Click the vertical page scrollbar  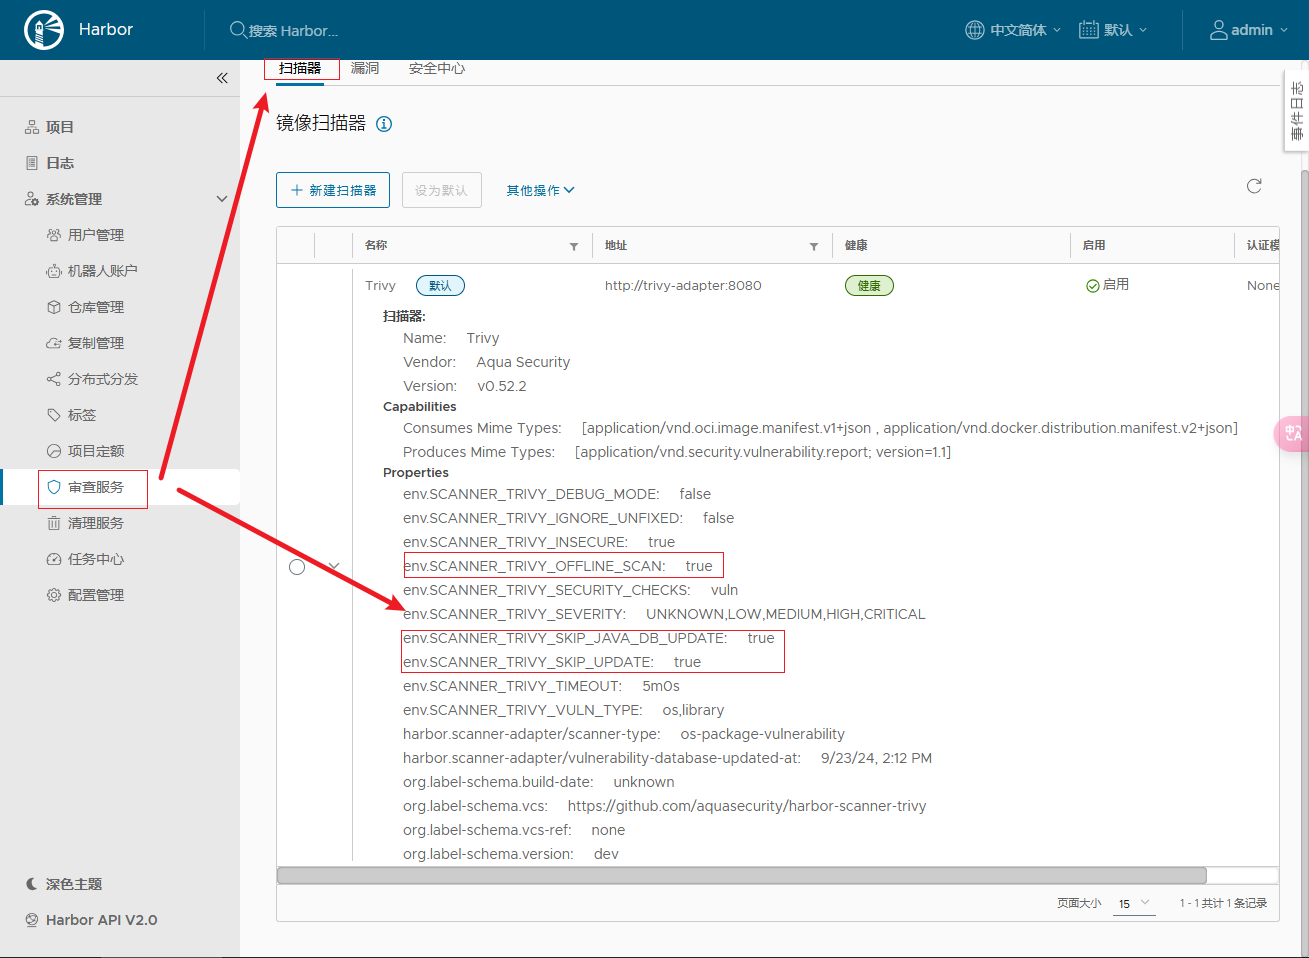[x=1304, y=560]
